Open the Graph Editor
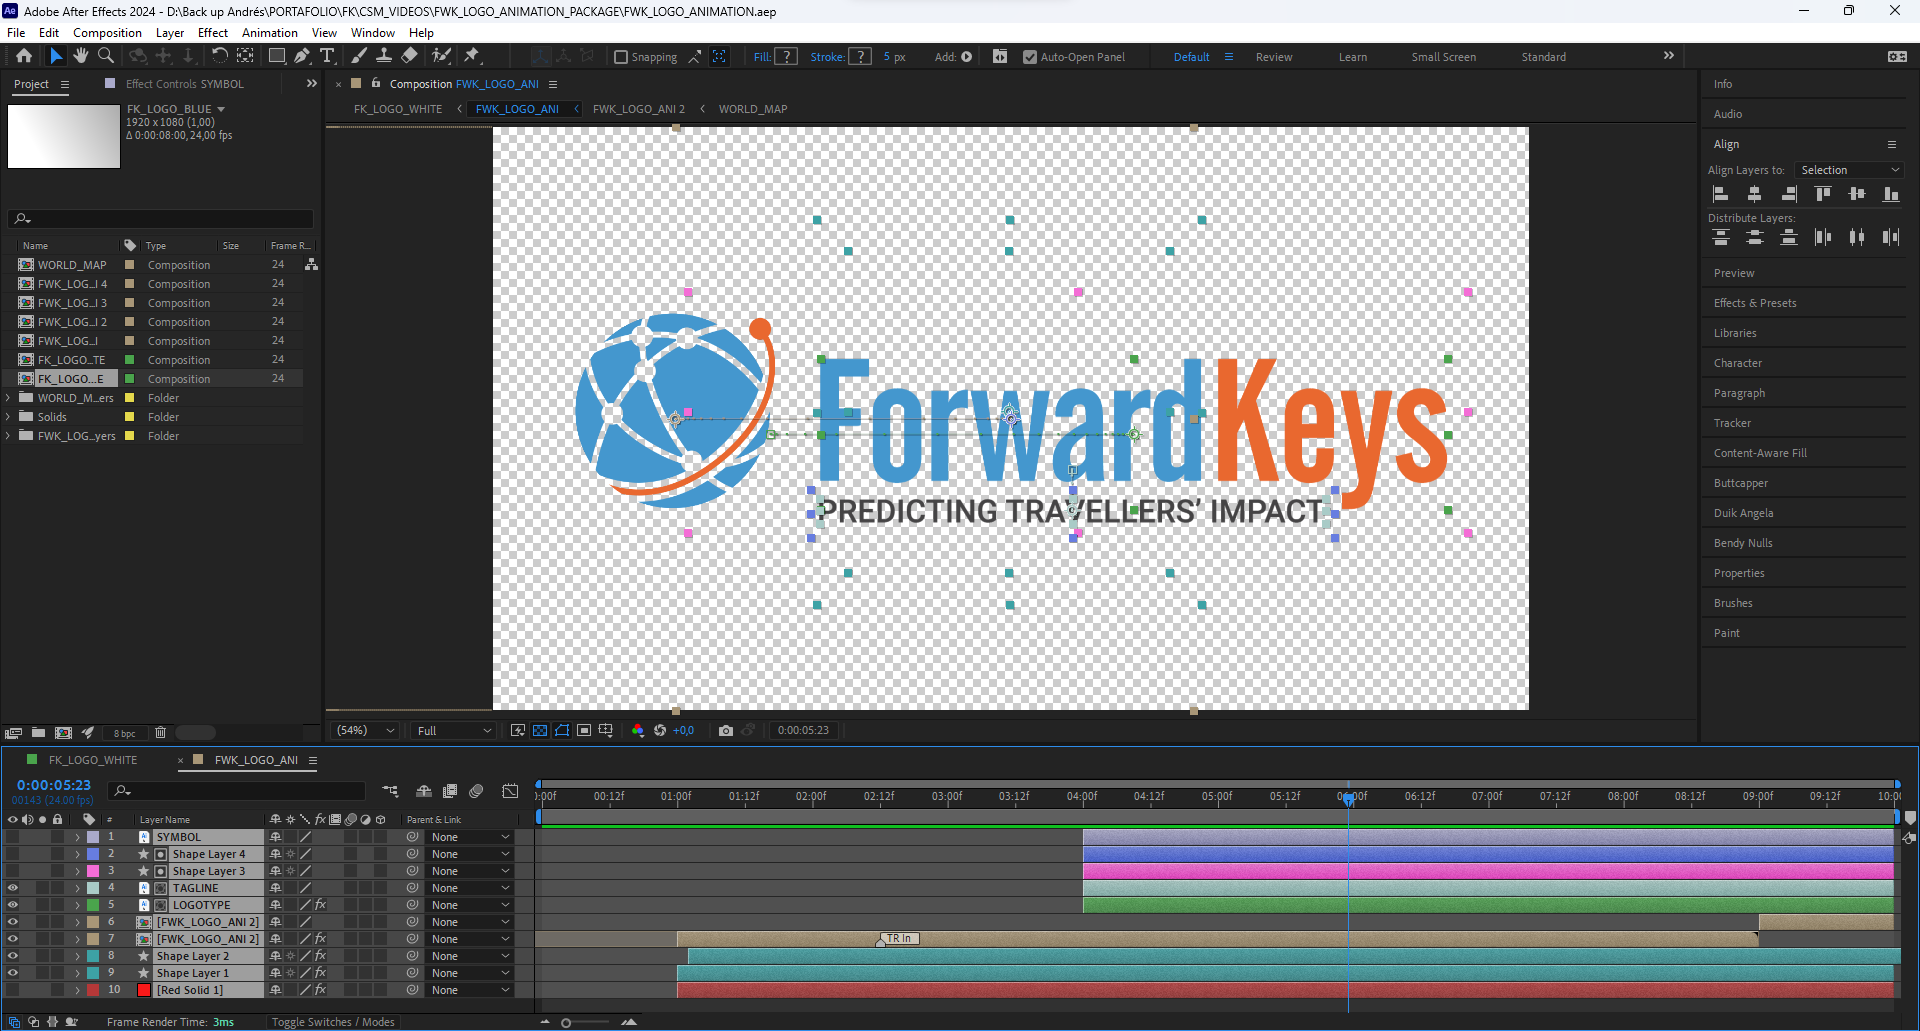 510,791
